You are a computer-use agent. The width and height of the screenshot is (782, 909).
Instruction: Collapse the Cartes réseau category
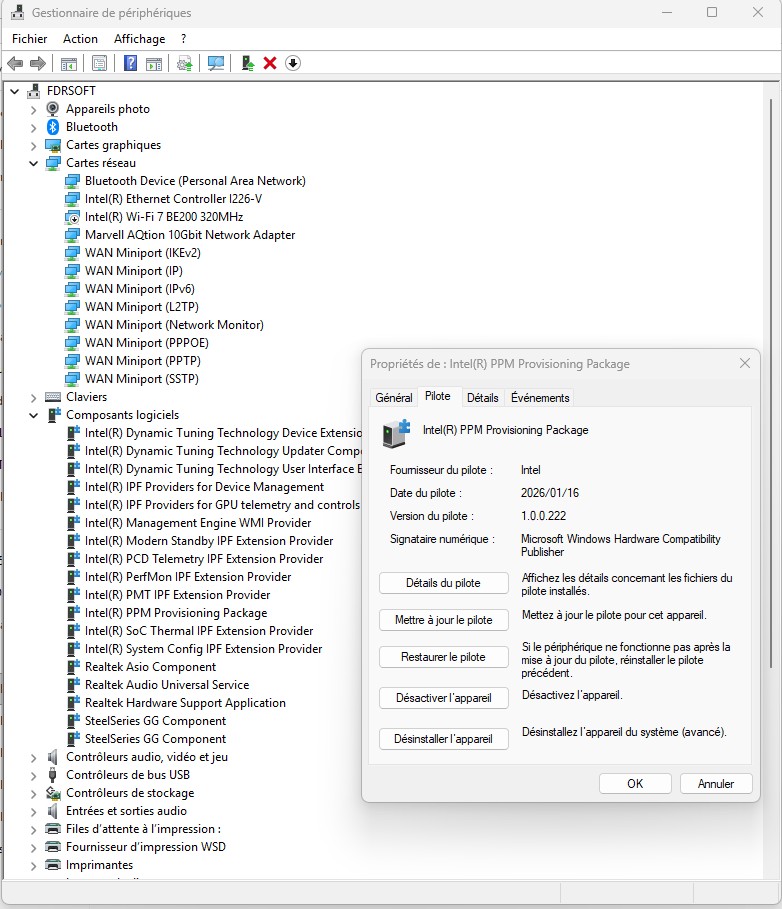tap(33, 163)
